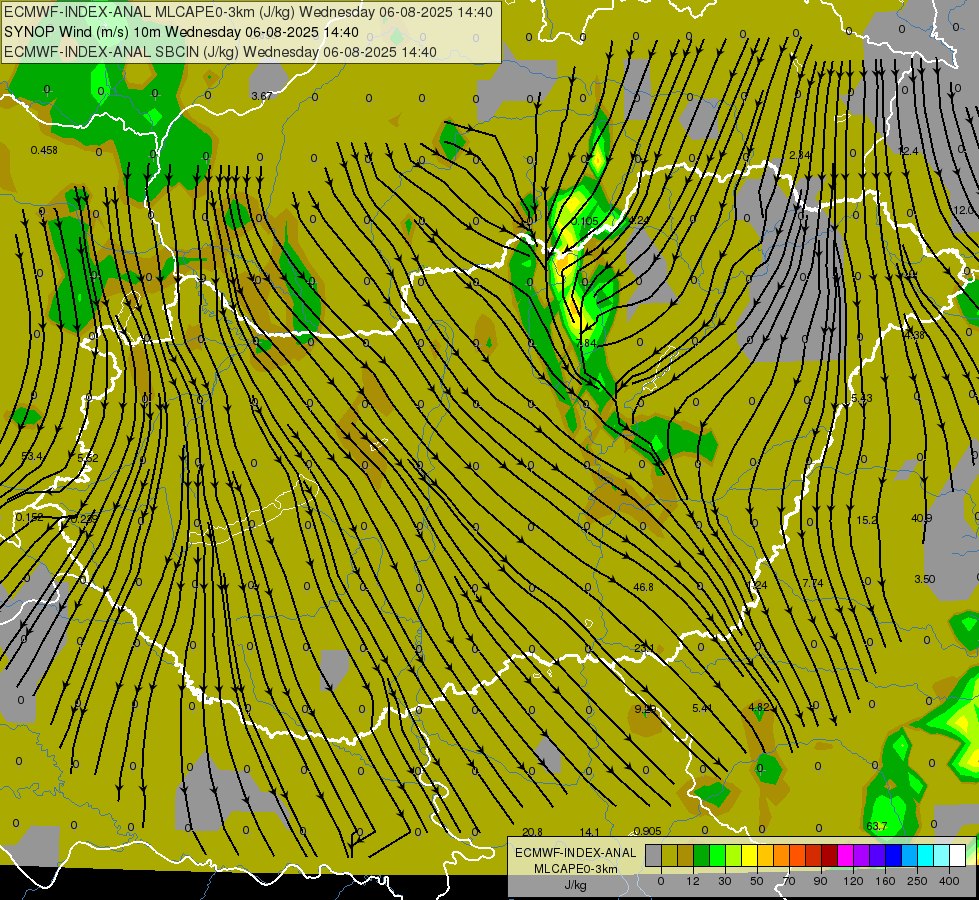979x900 pixels.
Task: Click the map value '0.905'
Action: pos(647,831)
